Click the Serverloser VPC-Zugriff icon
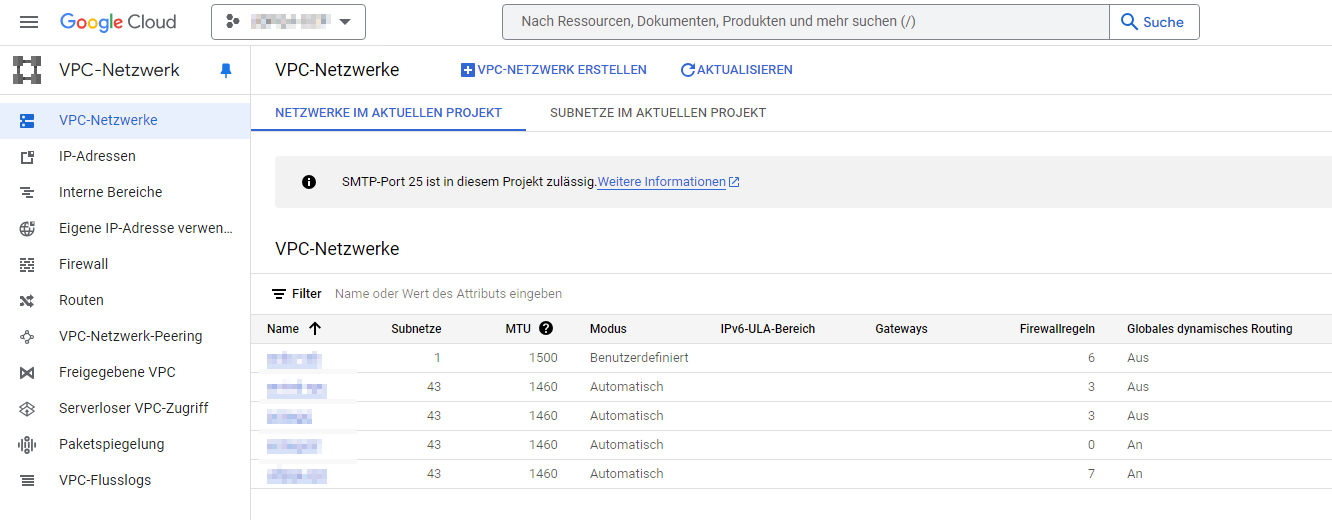 tap(27, 409)
